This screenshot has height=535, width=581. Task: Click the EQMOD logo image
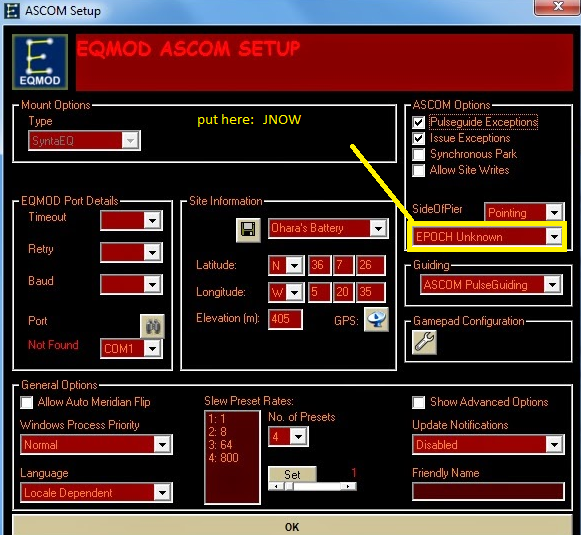coord(40,62)
